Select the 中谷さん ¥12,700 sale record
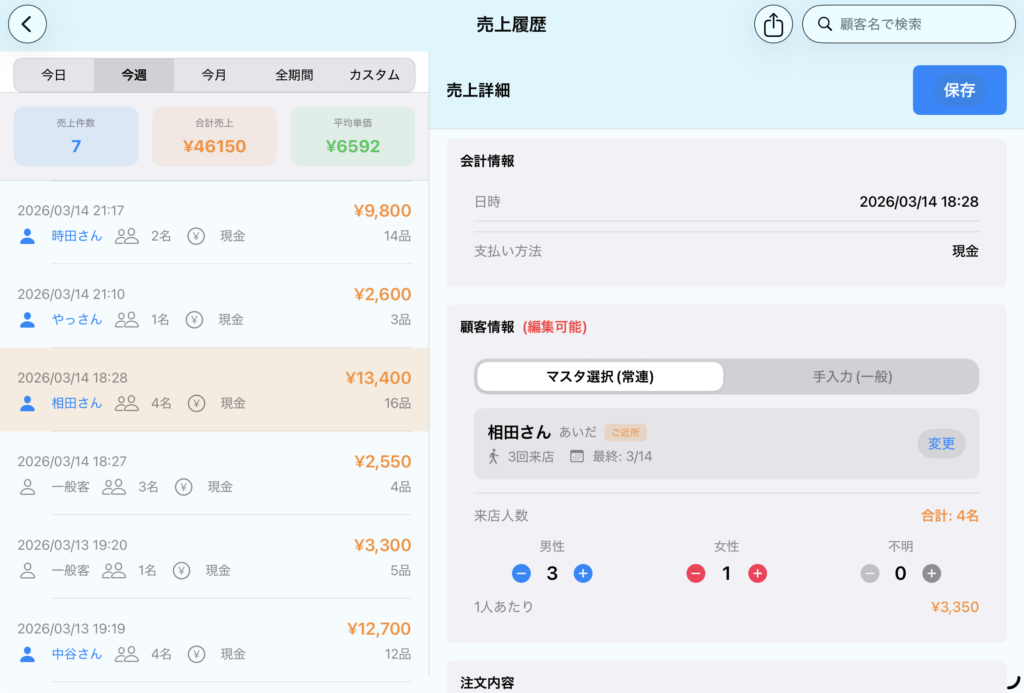This screenshot has height=693, width=1024. click(x=214, y=641)
